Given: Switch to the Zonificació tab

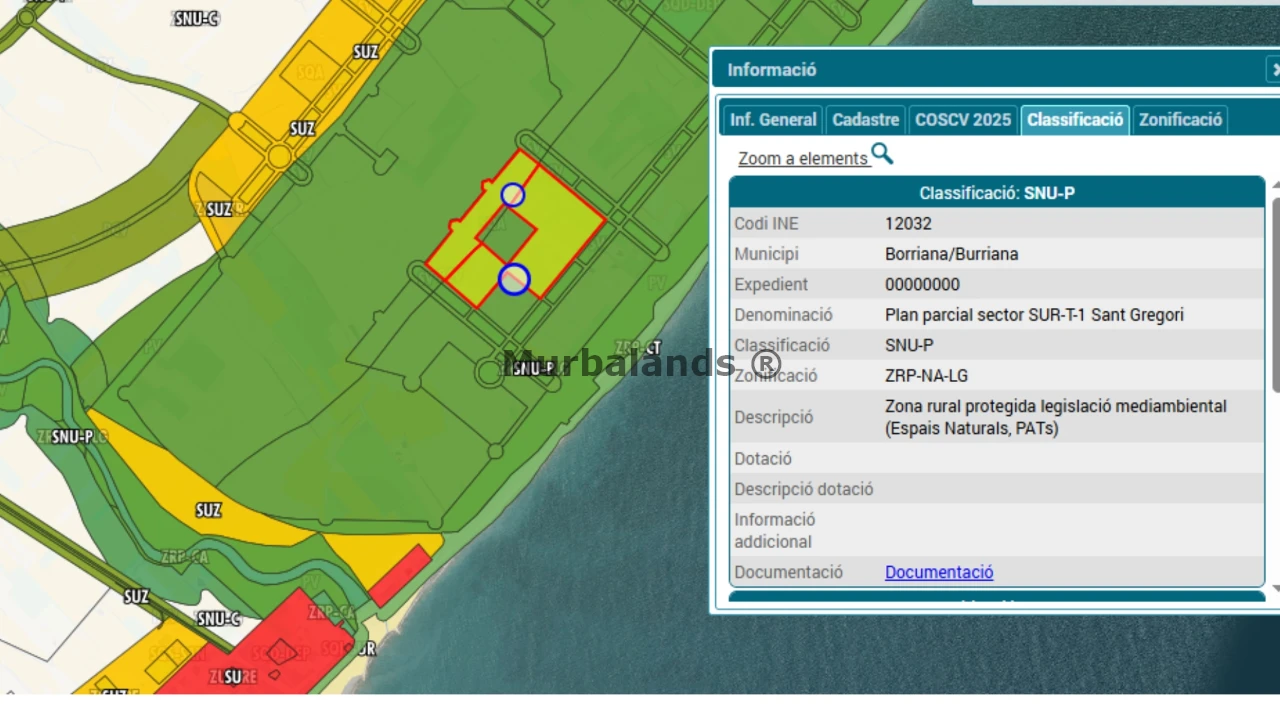Looking at the screenshot, I should (1180, 120).
